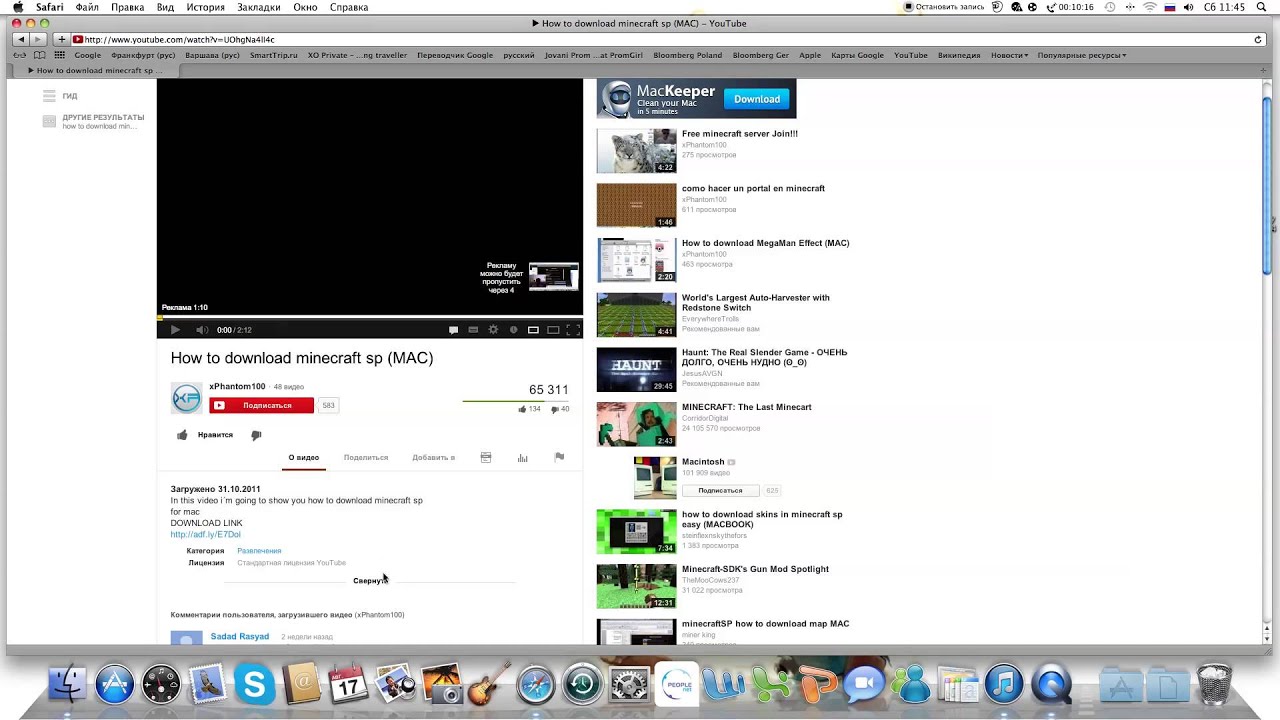Reload the page with the refresh icon
Screen dimensions: 1280x720
coord(1258,40)
